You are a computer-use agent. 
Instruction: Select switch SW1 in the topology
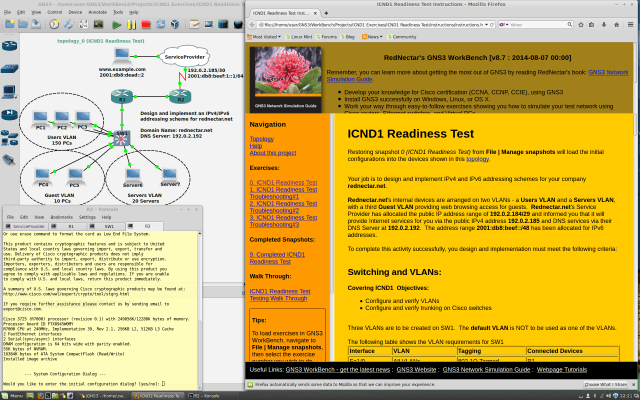(122, 138)
